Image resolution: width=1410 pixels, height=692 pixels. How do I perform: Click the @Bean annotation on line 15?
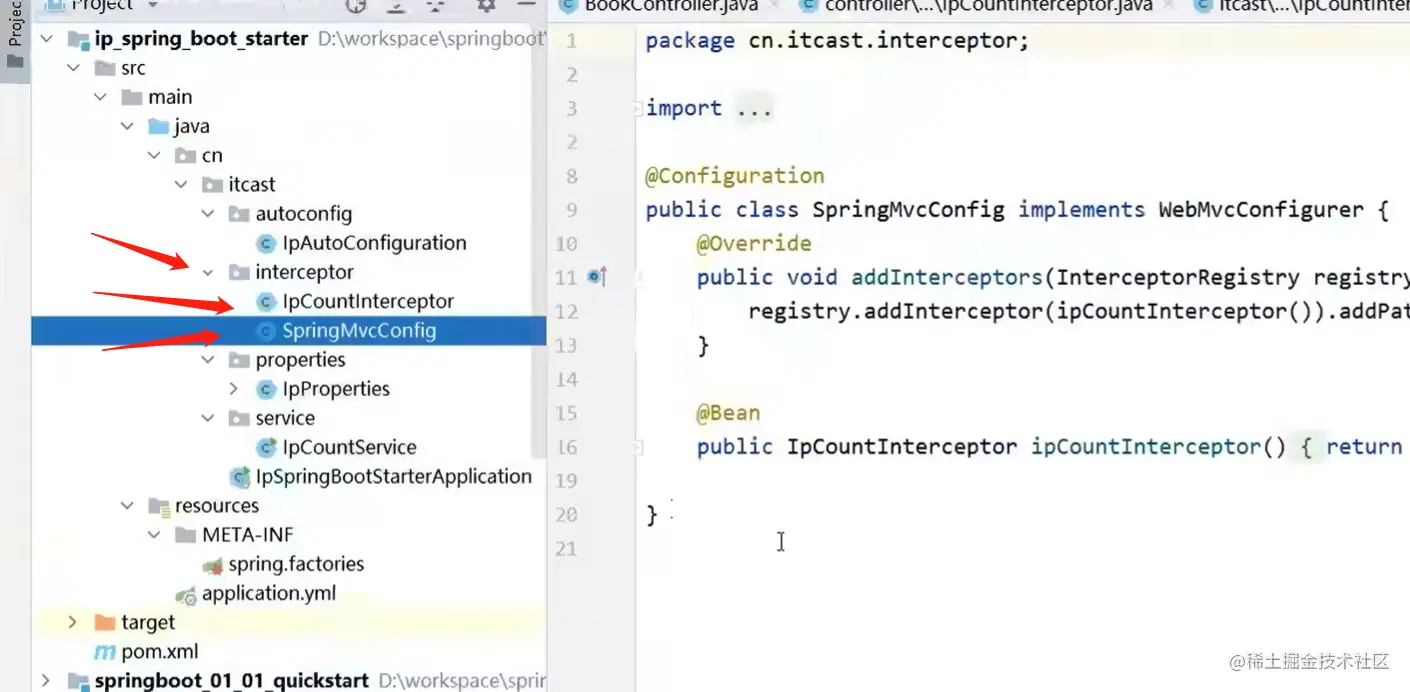pyautogui.click(x=728, y=413)
